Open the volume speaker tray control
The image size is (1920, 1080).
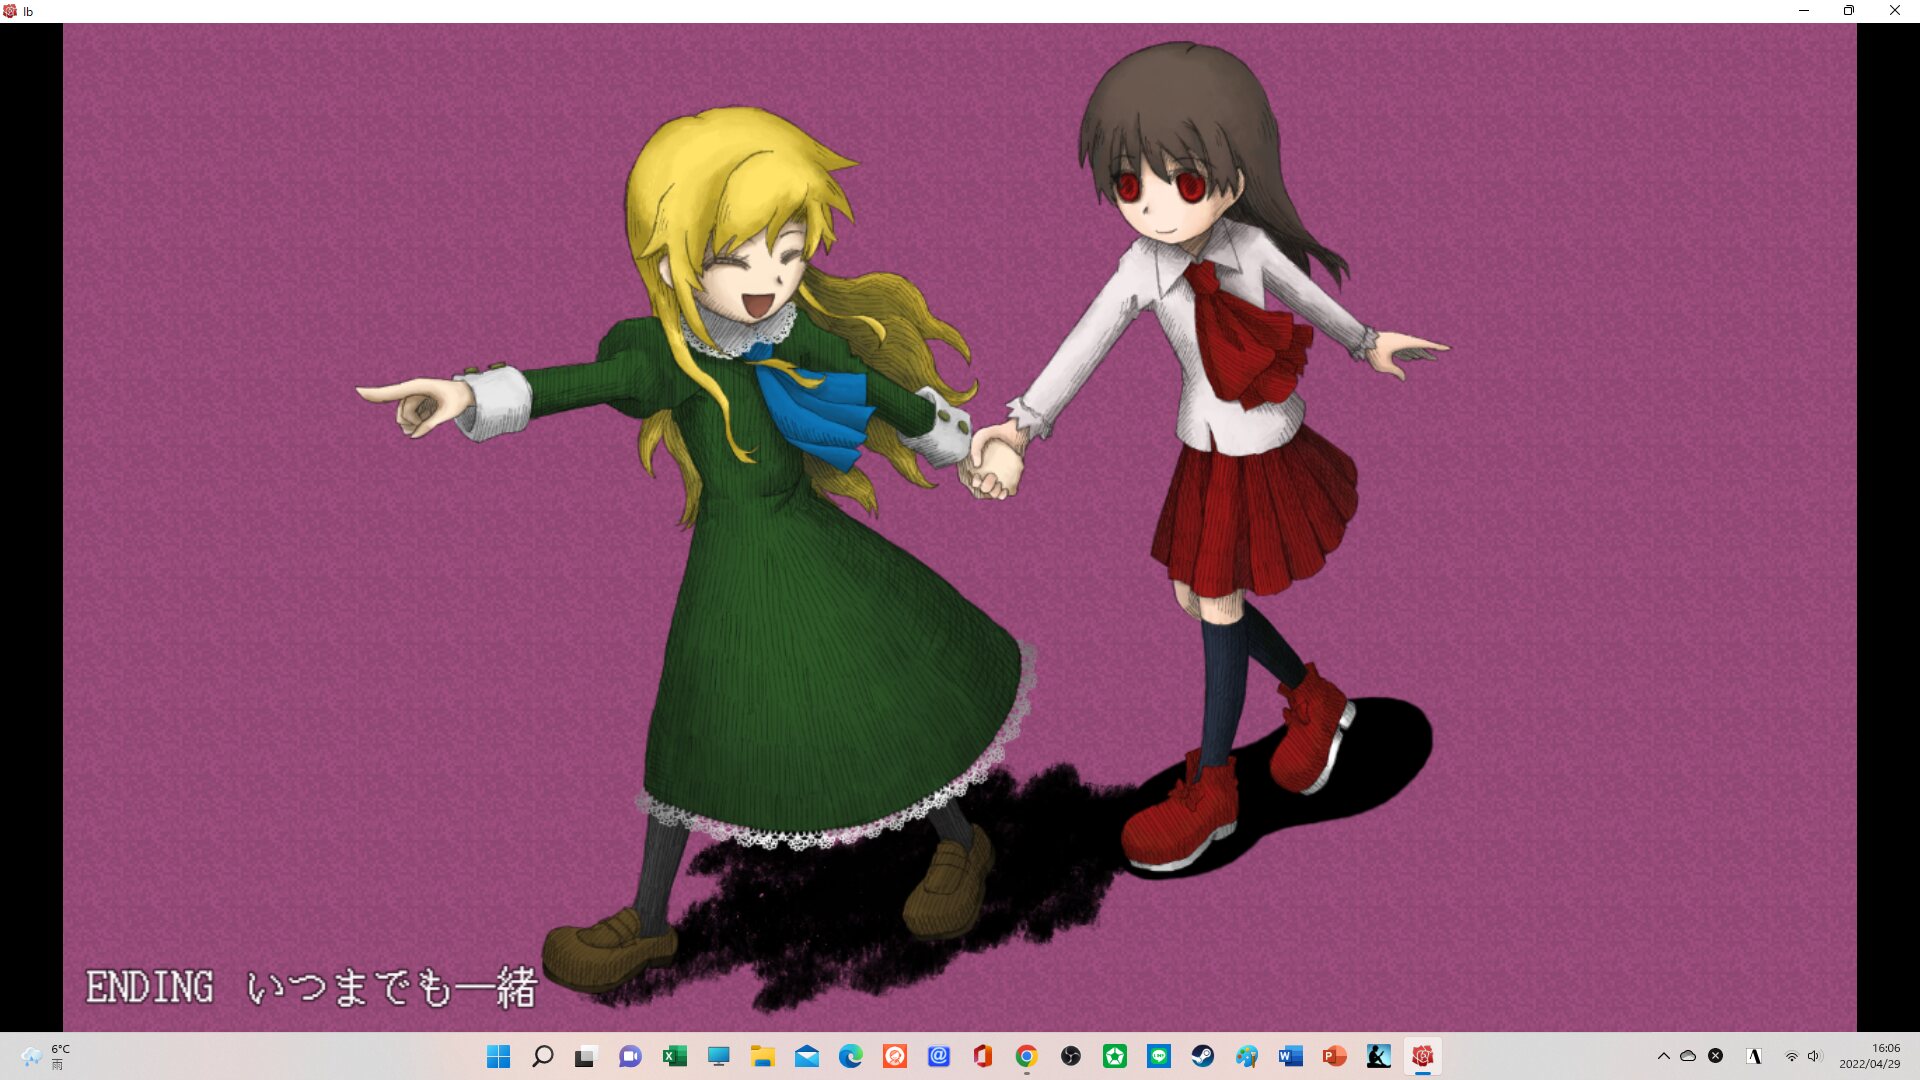1814,1056
